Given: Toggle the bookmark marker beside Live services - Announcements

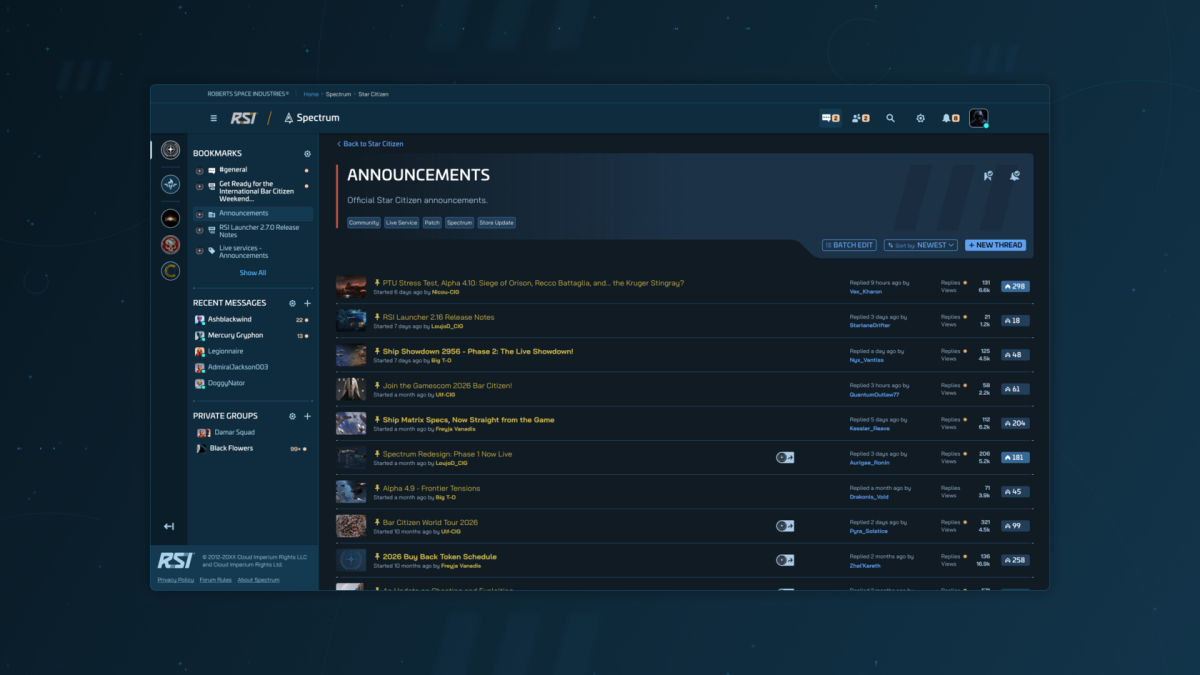Looking at the screenshot, I should [x=200, y=250].
